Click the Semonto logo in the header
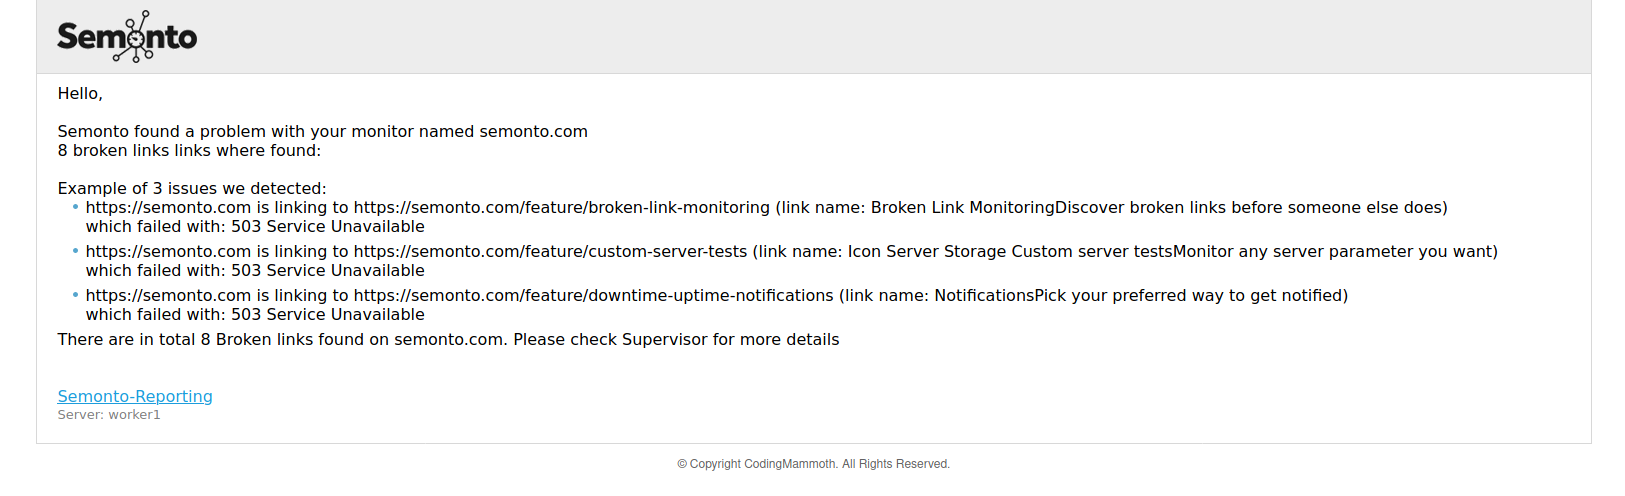 pos(127,37)
